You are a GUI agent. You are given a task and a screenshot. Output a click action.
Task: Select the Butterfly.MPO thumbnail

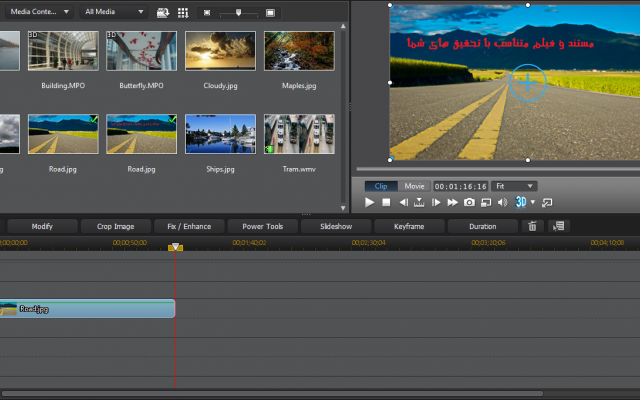coord(142,51)
